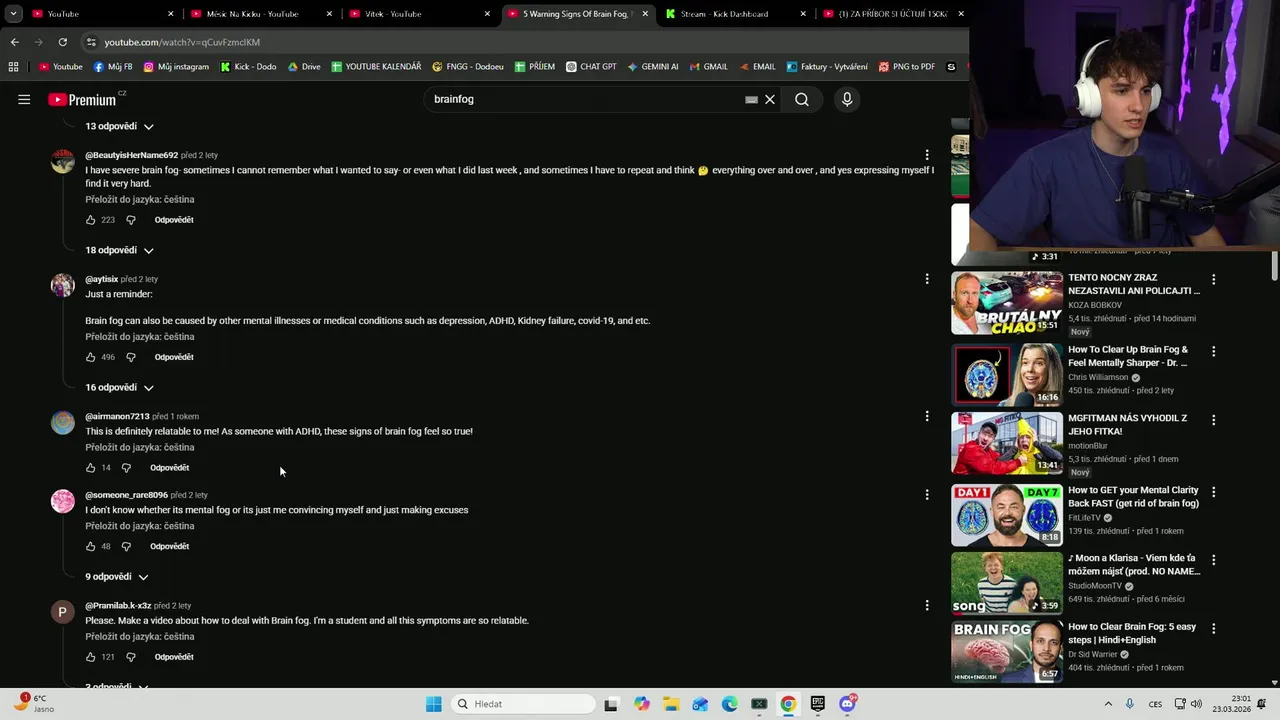This screenshot has width=1280, height=720.
Task: Open @Pramilab.k-x3z channel name link
Action: point(118,606)
